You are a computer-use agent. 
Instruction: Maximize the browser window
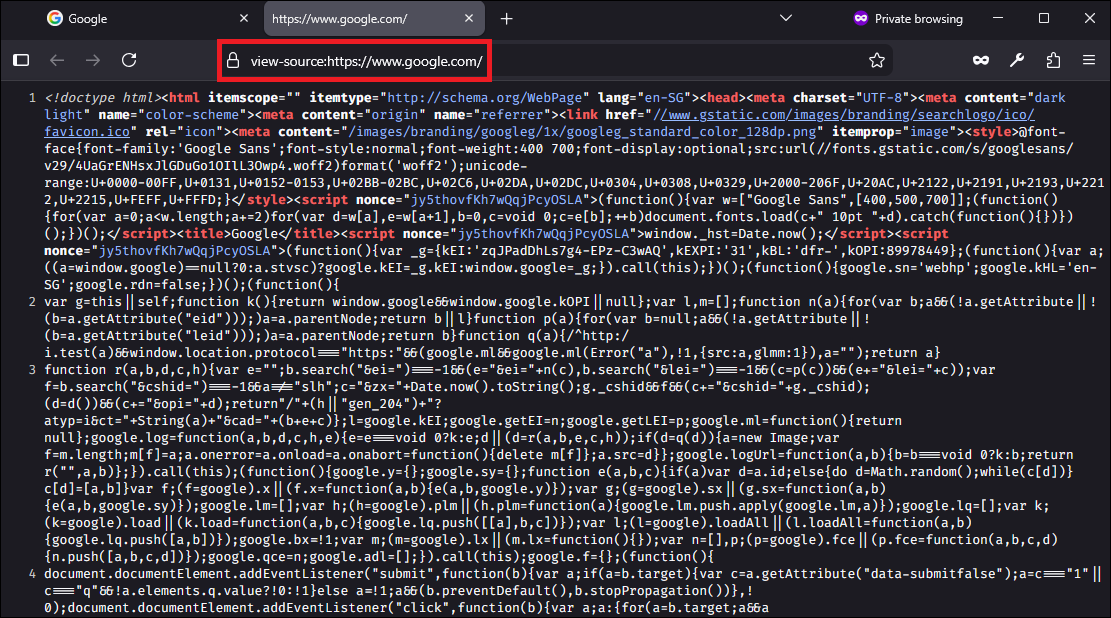[1044, 18]
